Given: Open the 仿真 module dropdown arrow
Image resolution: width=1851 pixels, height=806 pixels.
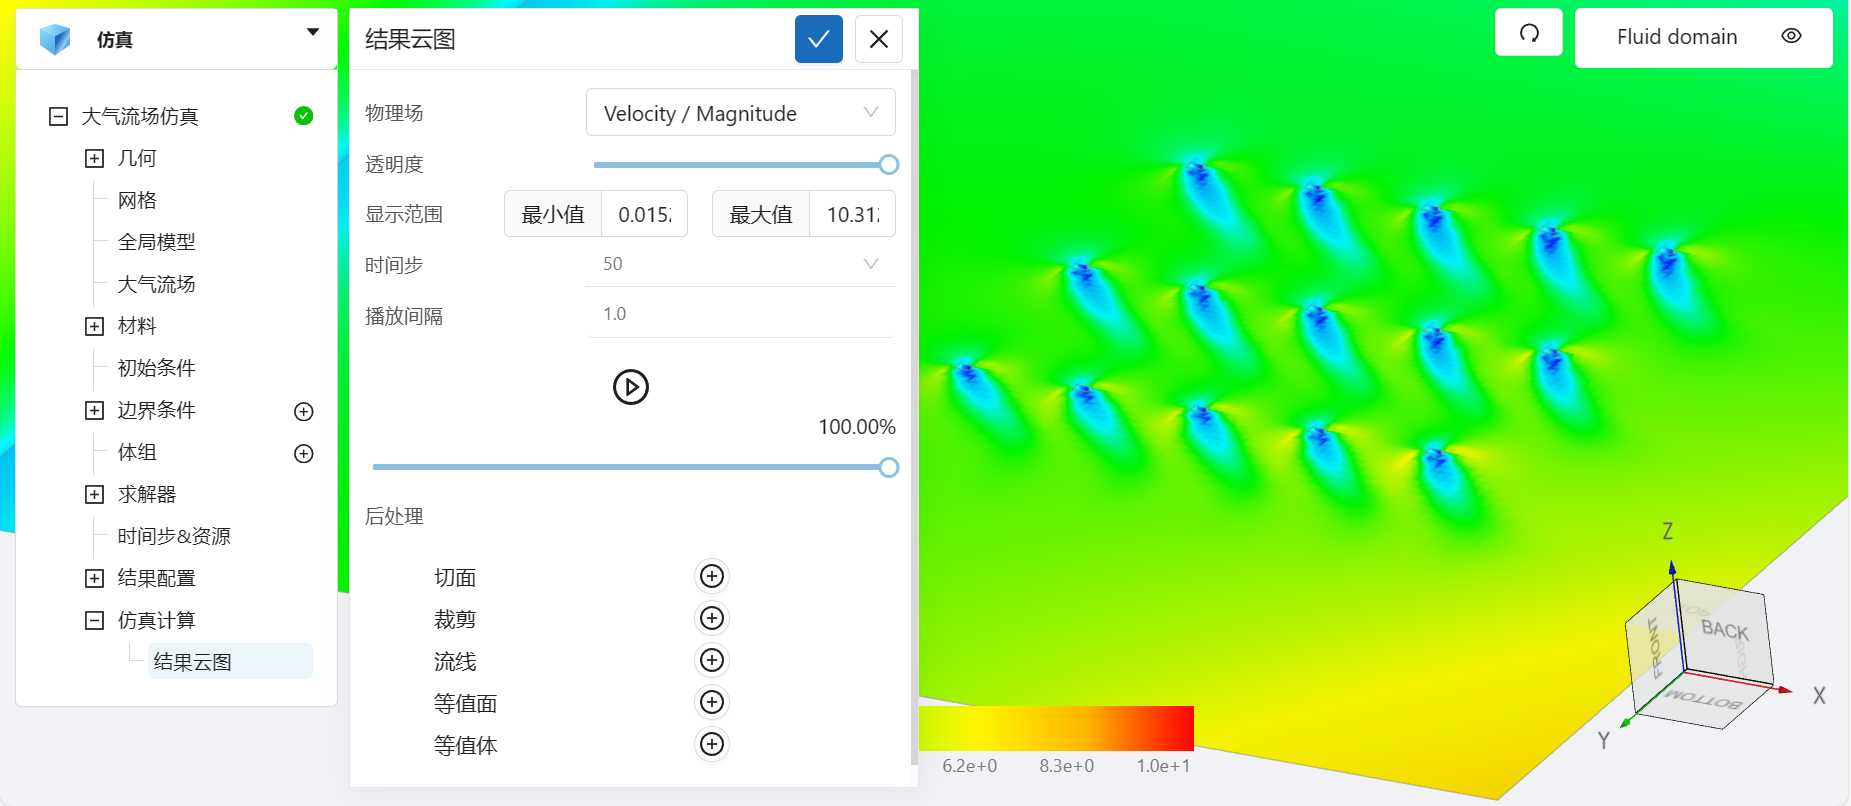Looking at the screenshot, I should (313, 32).
